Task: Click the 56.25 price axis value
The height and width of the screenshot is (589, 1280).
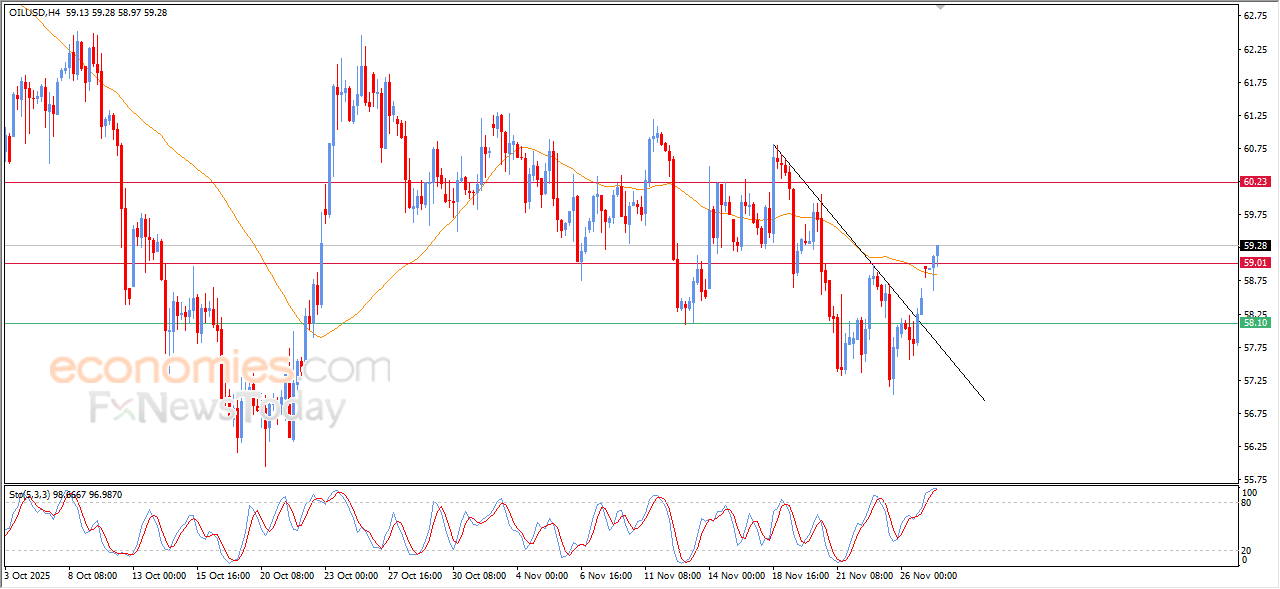Action: coord(1256,447)
